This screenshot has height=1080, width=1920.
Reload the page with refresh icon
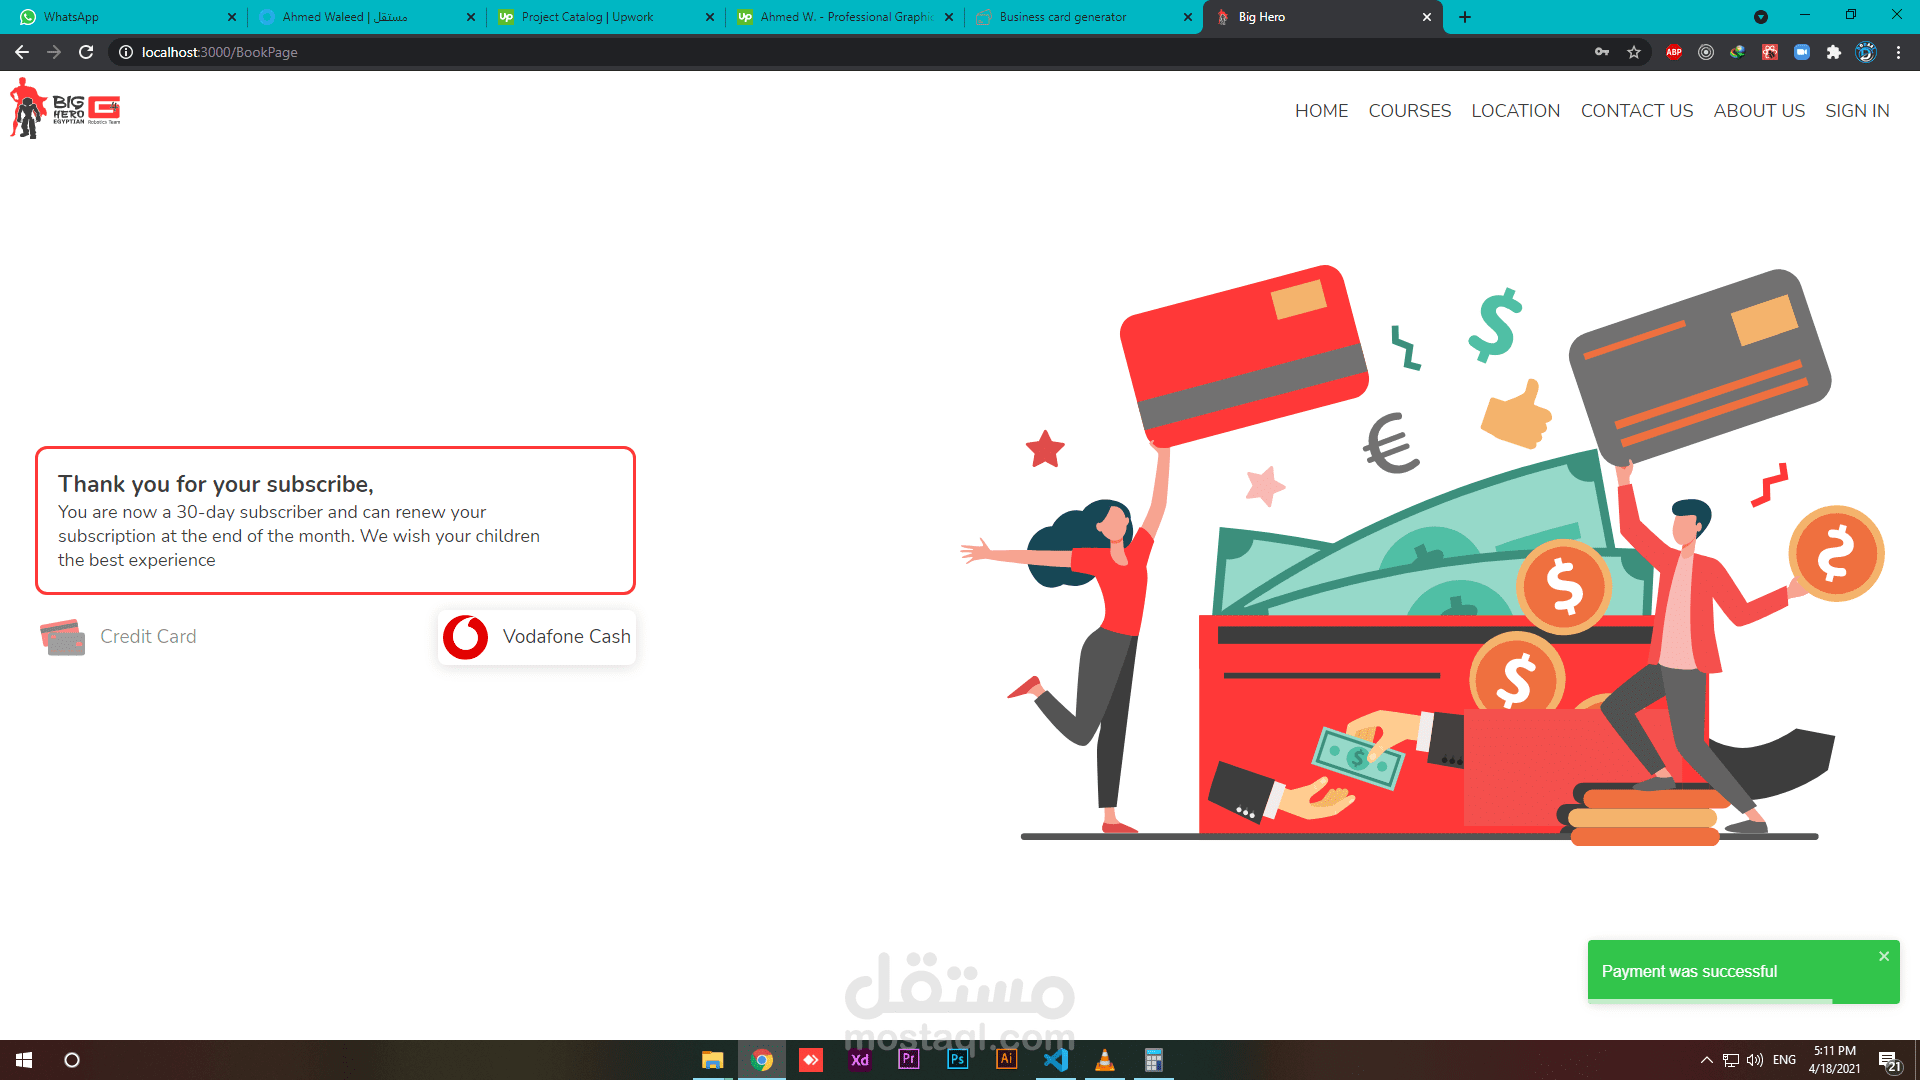tap(86, 52)
